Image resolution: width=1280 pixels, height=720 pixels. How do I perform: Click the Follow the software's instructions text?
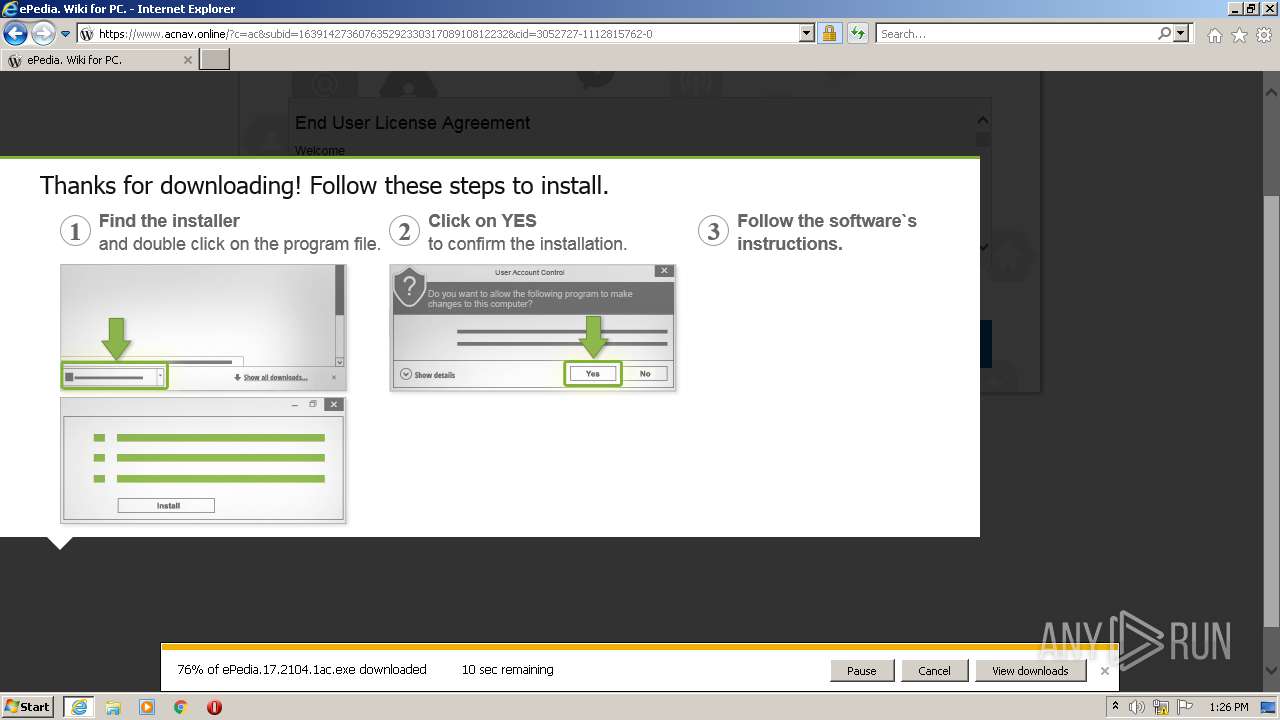(x=827, y=232)
